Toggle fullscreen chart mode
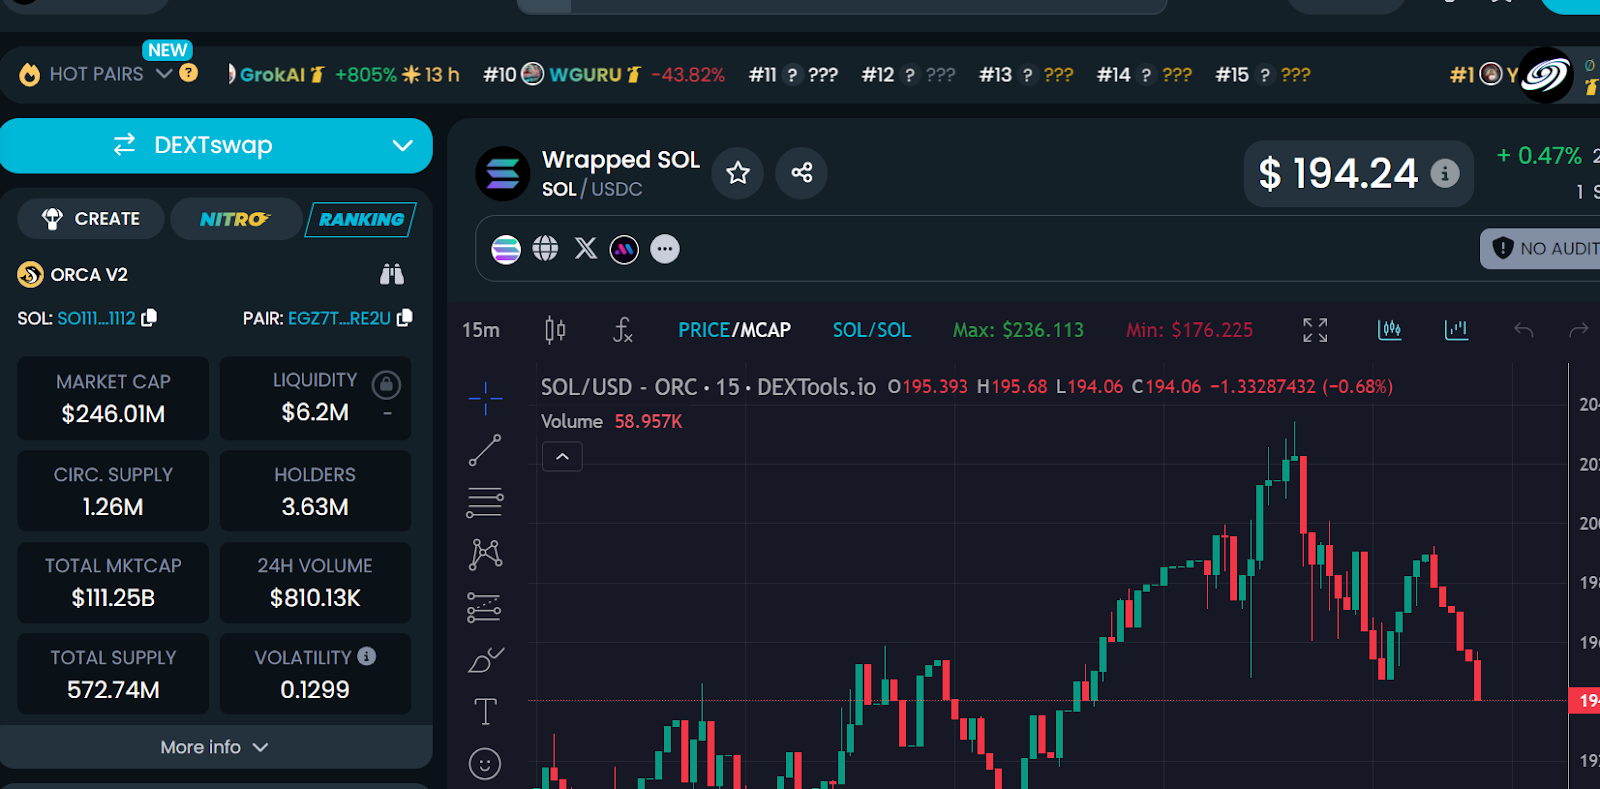 tap(1315, 330)
